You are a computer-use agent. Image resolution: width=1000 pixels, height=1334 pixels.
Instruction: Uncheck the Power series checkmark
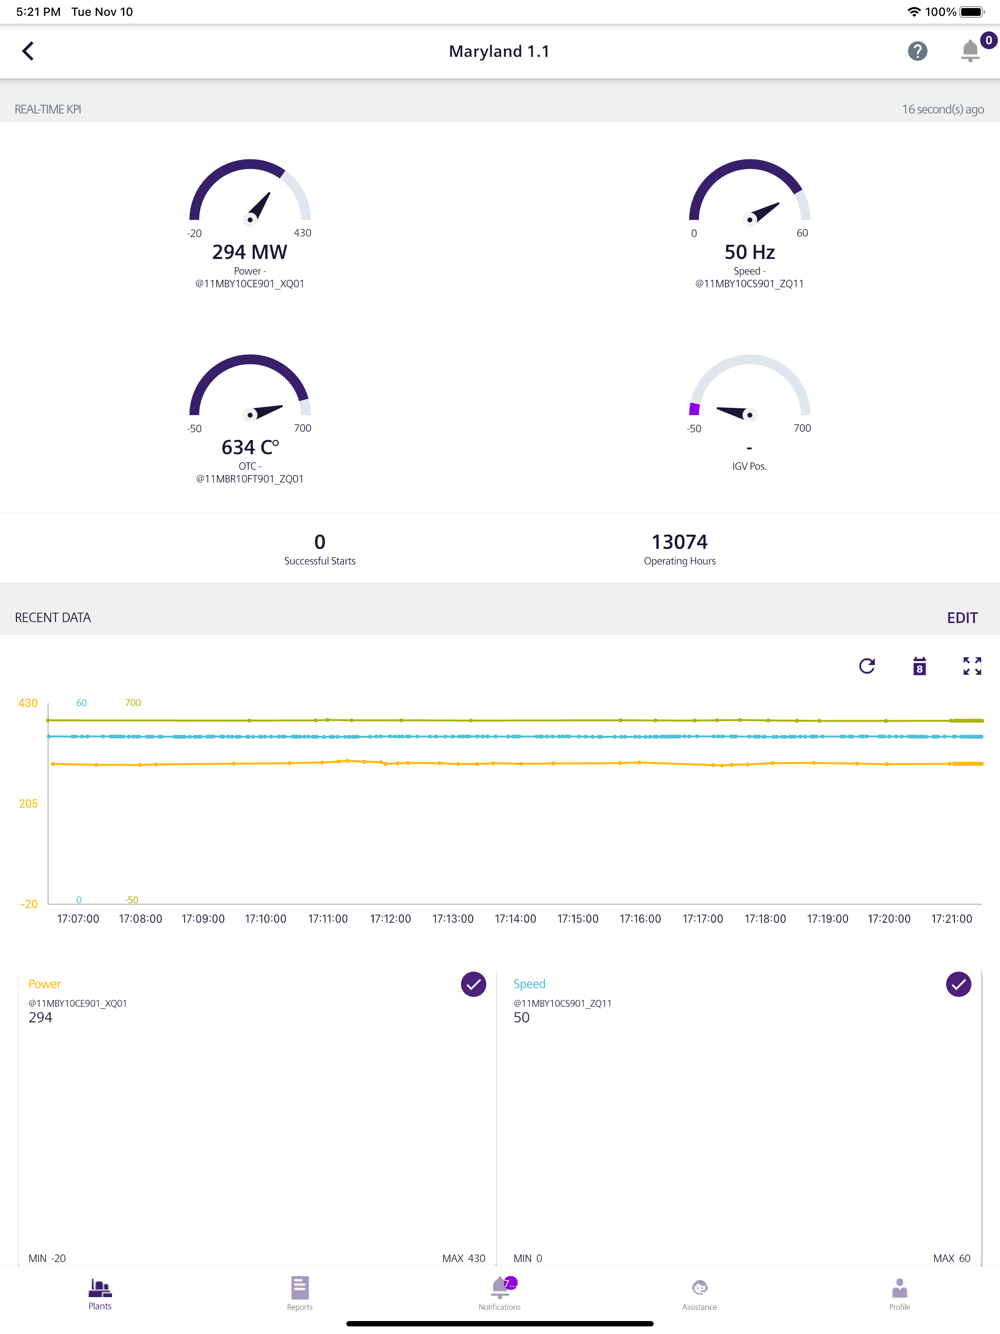click(474, 984)
